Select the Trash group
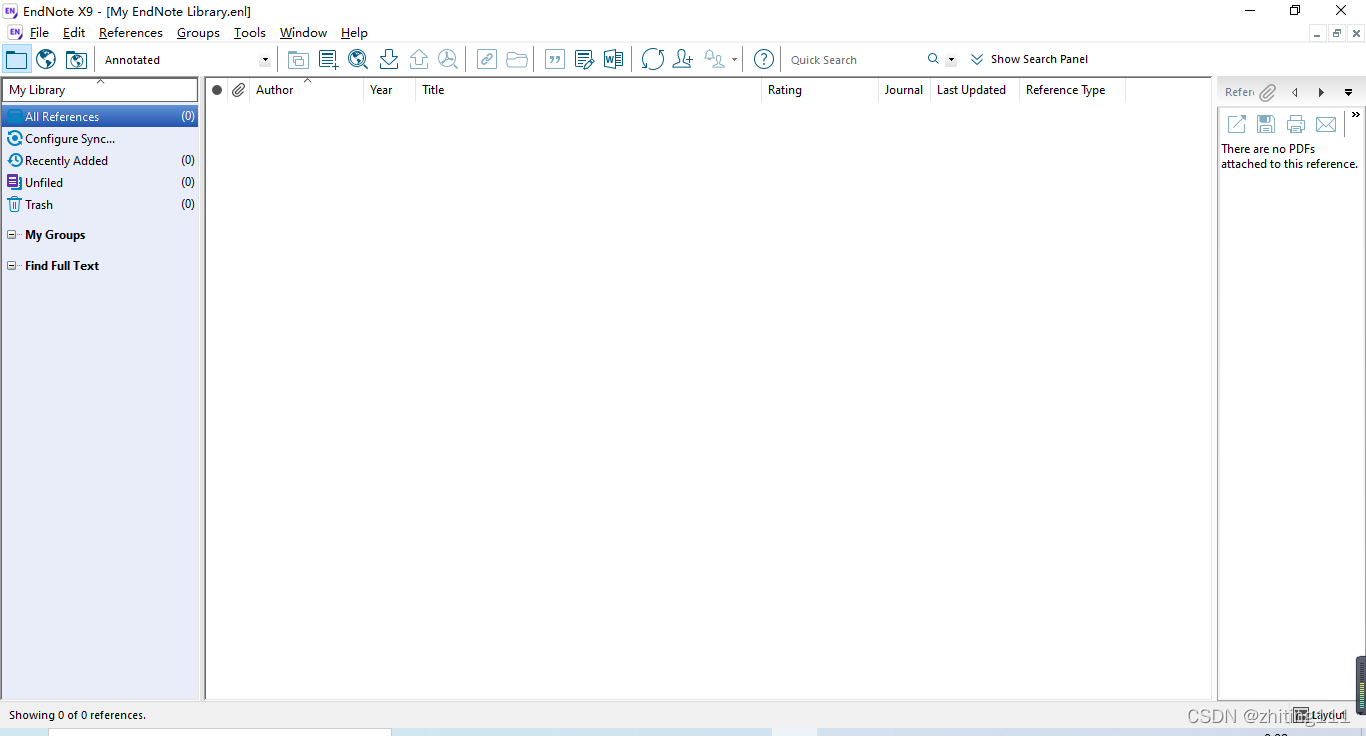Image resolution: width=1366 pixels, height=736 pixels. tap(100, 204)
